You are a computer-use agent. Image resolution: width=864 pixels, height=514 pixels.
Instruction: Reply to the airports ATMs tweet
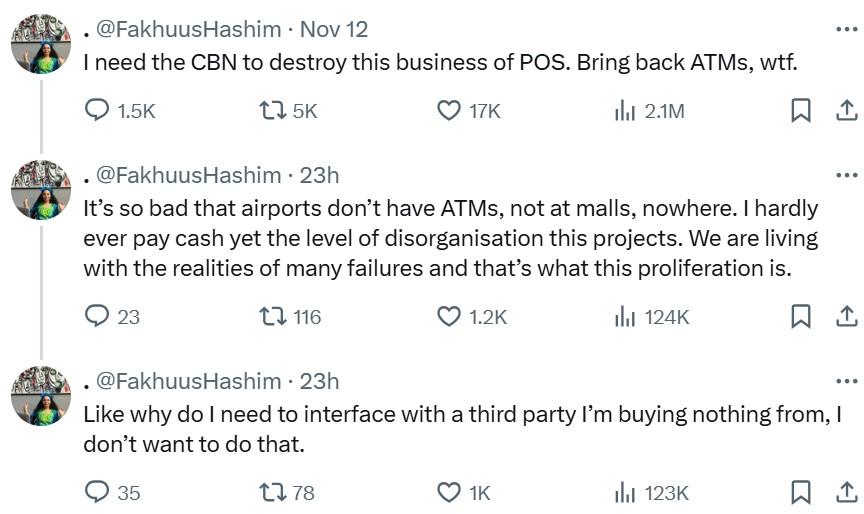(96, 316)
